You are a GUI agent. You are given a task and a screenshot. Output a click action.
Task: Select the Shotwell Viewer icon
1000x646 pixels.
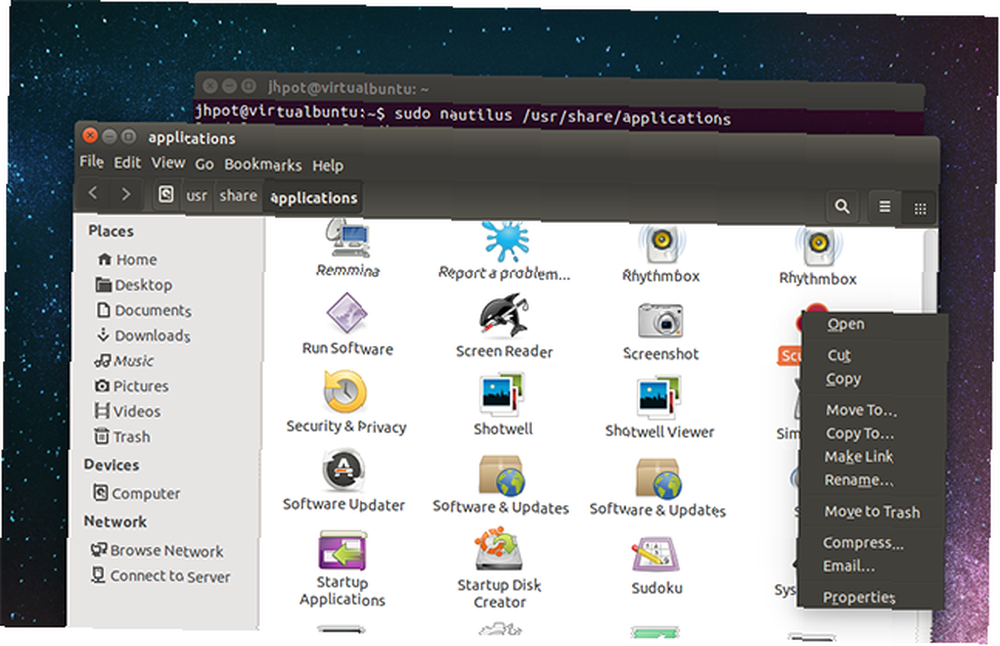[x=659, y=397]
